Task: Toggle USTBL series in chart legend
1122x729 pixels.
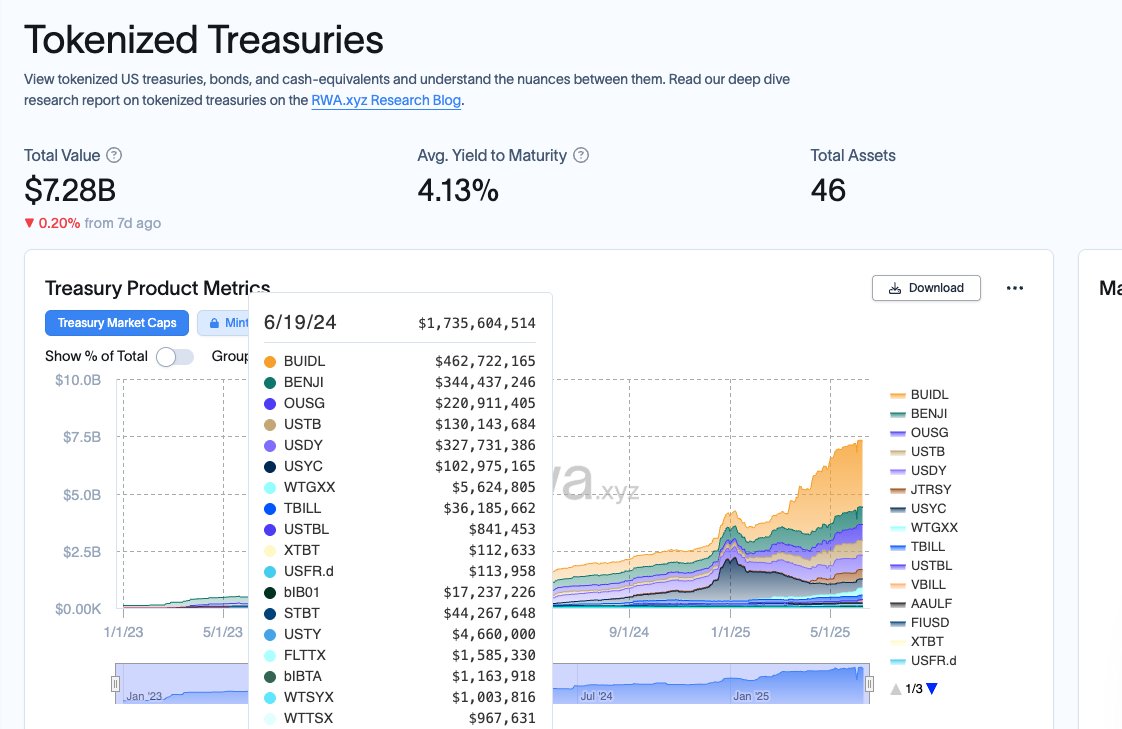Action: (921, 565)
